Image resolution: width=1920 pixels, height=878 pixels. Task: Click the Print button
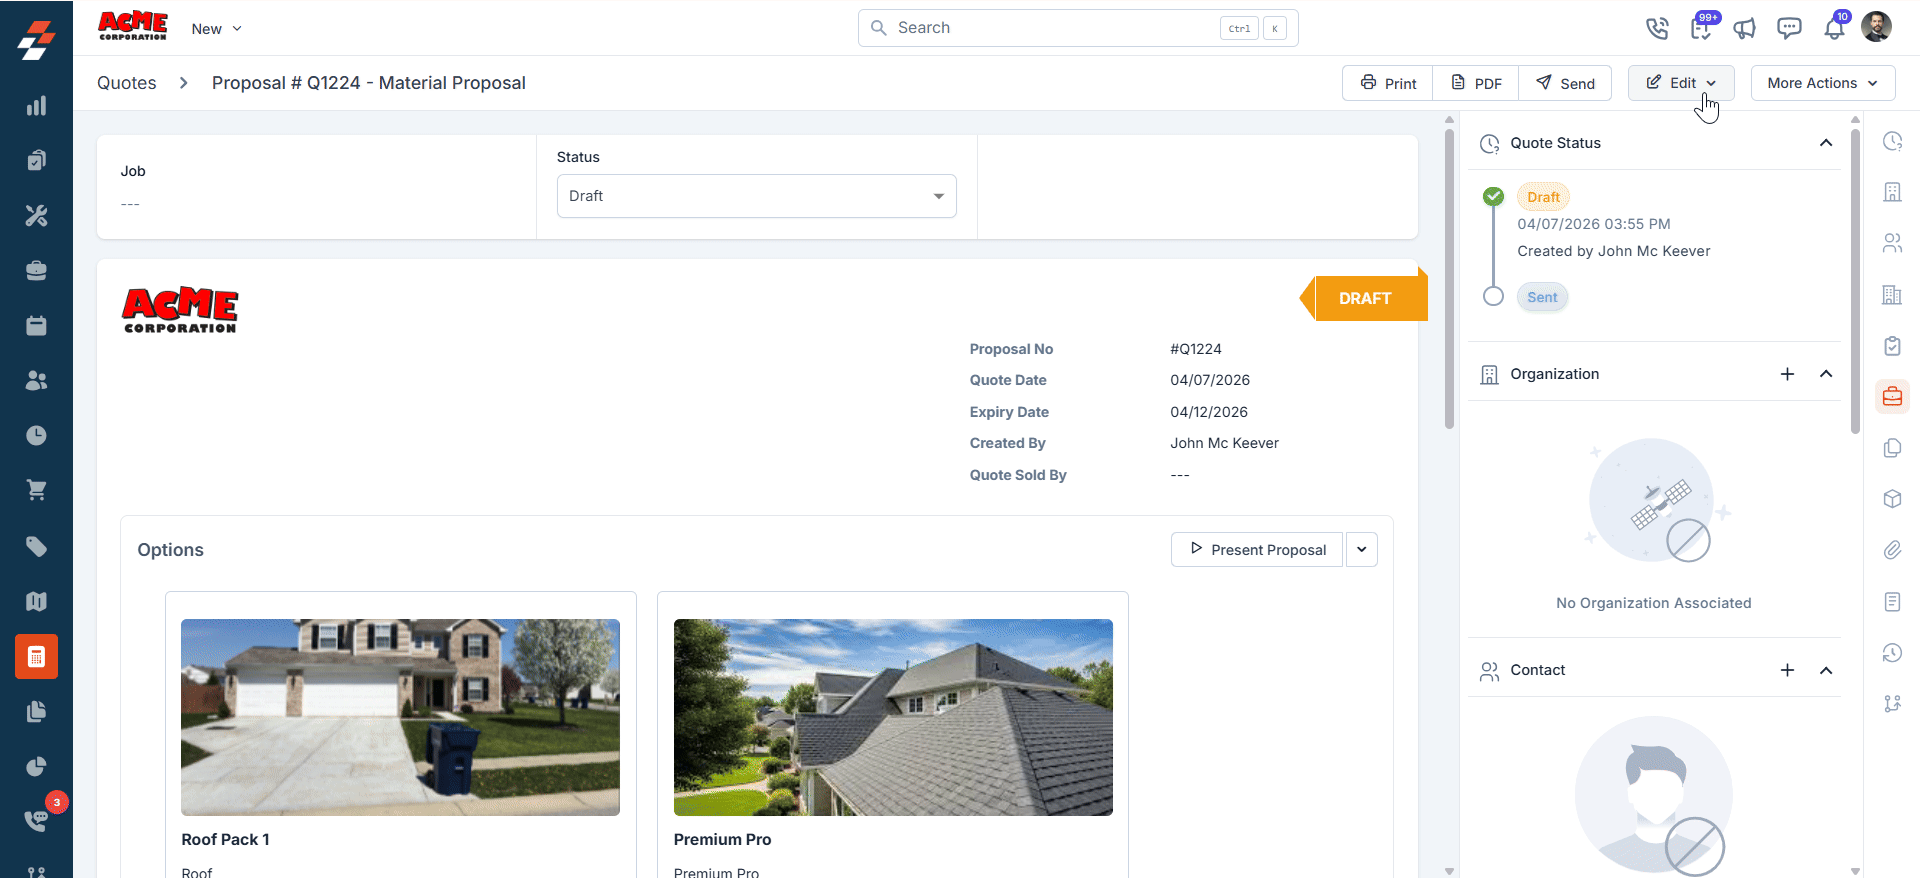[x=1388, y=83]
